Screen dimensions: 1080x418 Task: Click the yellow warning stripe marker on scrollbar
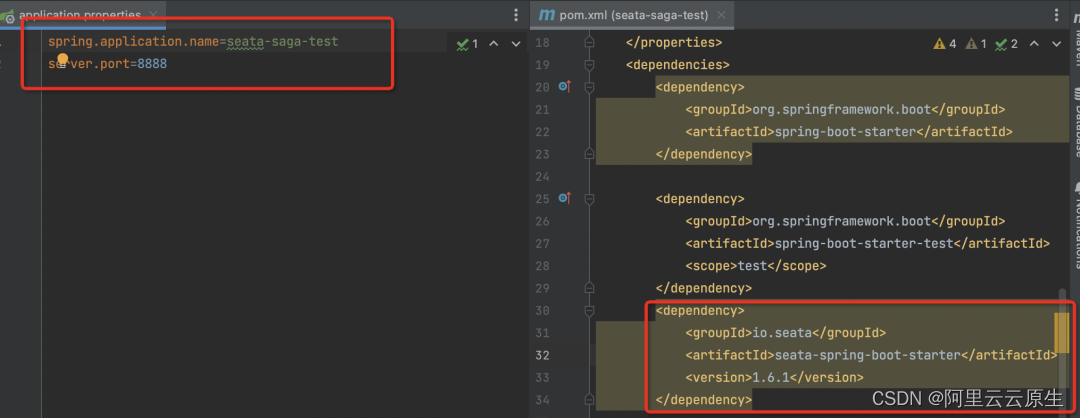[x=1061, y=331]
